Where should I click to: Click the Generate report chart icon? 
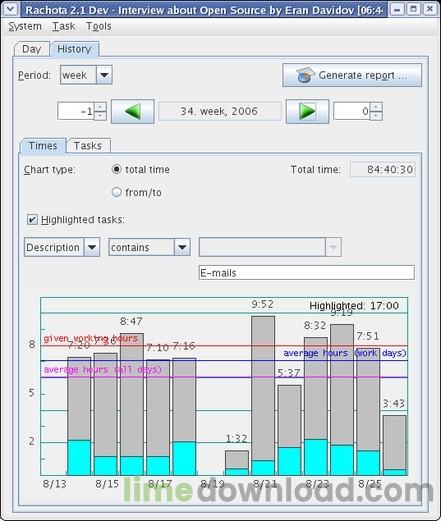coord(305,75)
